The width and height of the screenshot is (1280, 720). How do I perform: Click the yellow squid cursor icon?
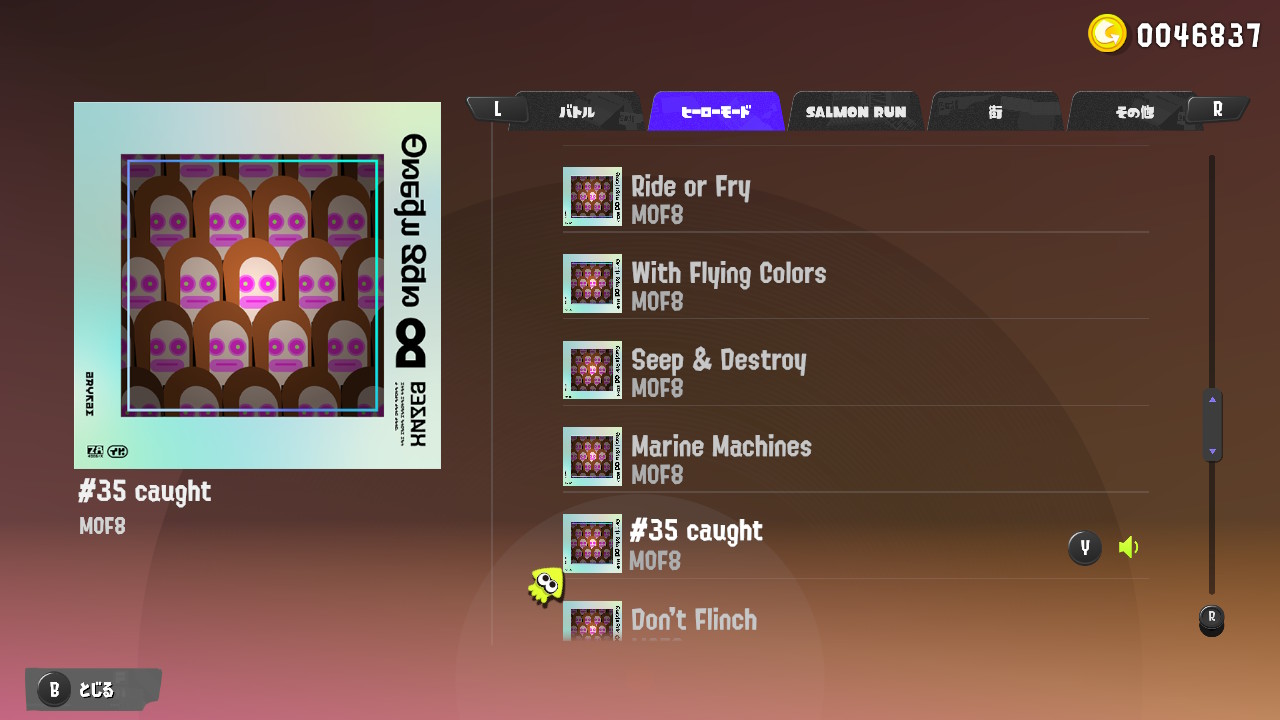pos(546,585)
